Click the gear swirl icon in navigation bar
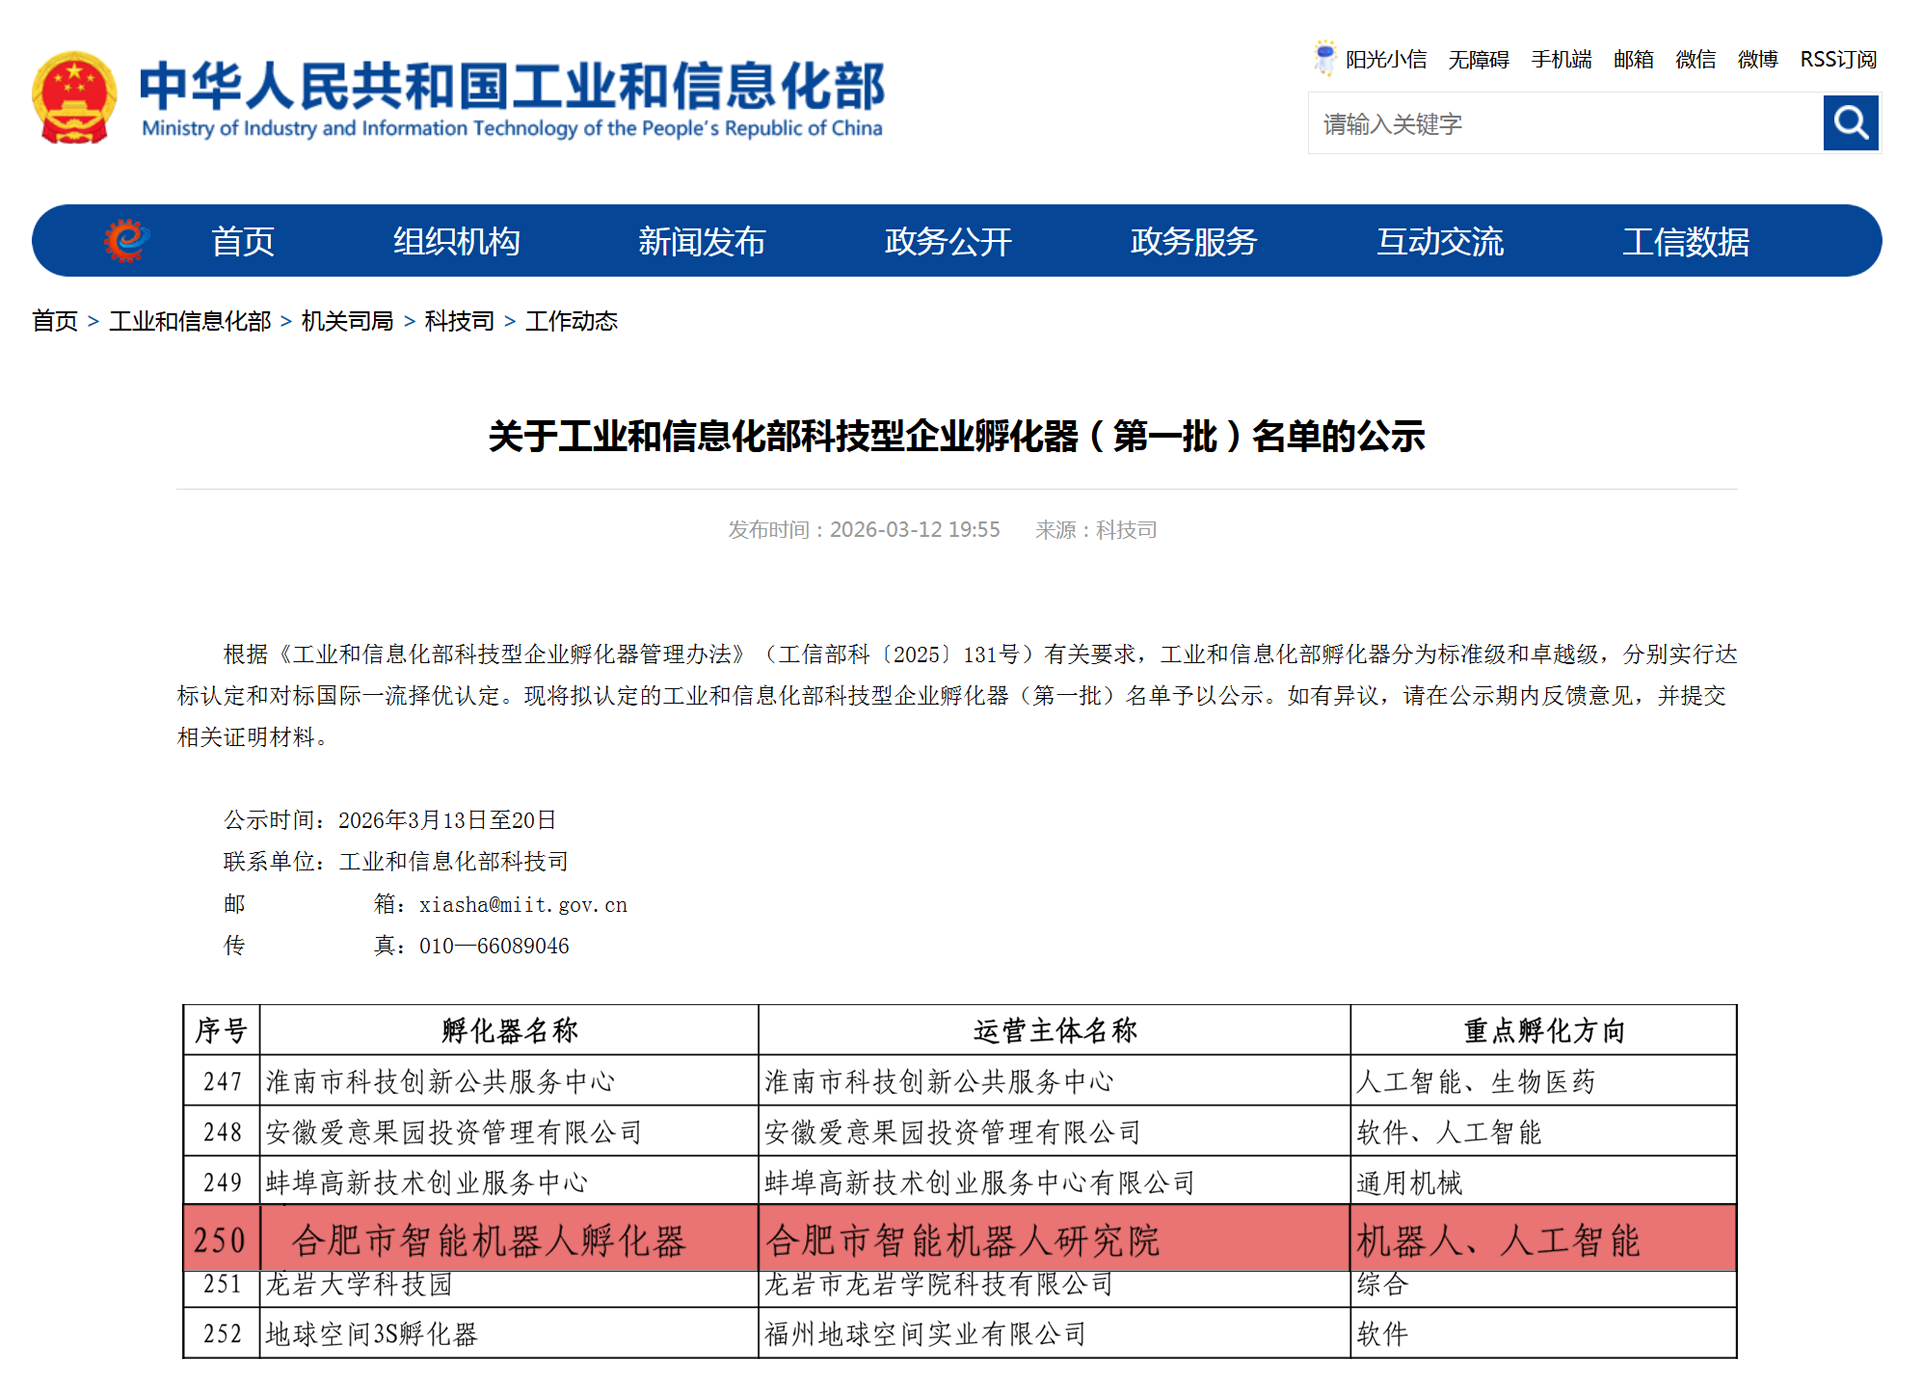 126,240
